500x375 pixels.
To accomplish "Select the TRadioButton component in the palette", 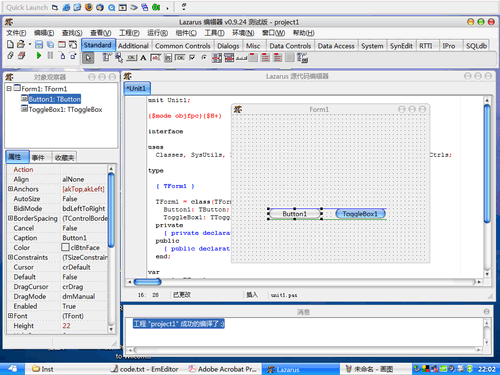I will [204, 58].
